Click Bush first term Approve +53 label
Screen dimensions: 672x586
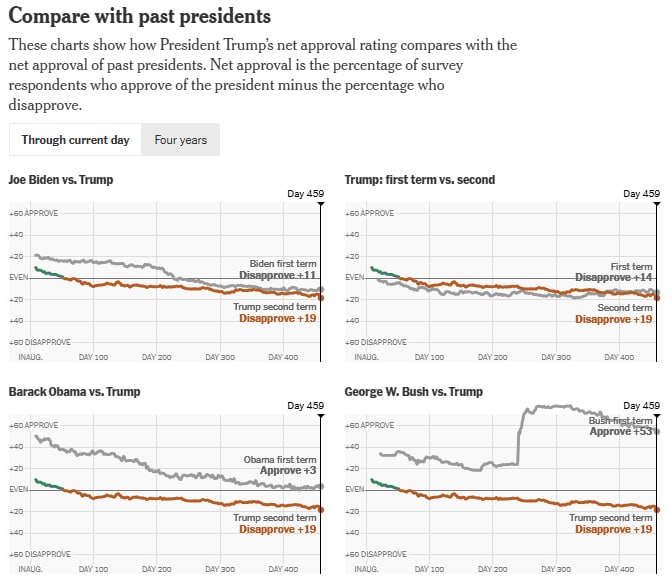pos(618,426)
